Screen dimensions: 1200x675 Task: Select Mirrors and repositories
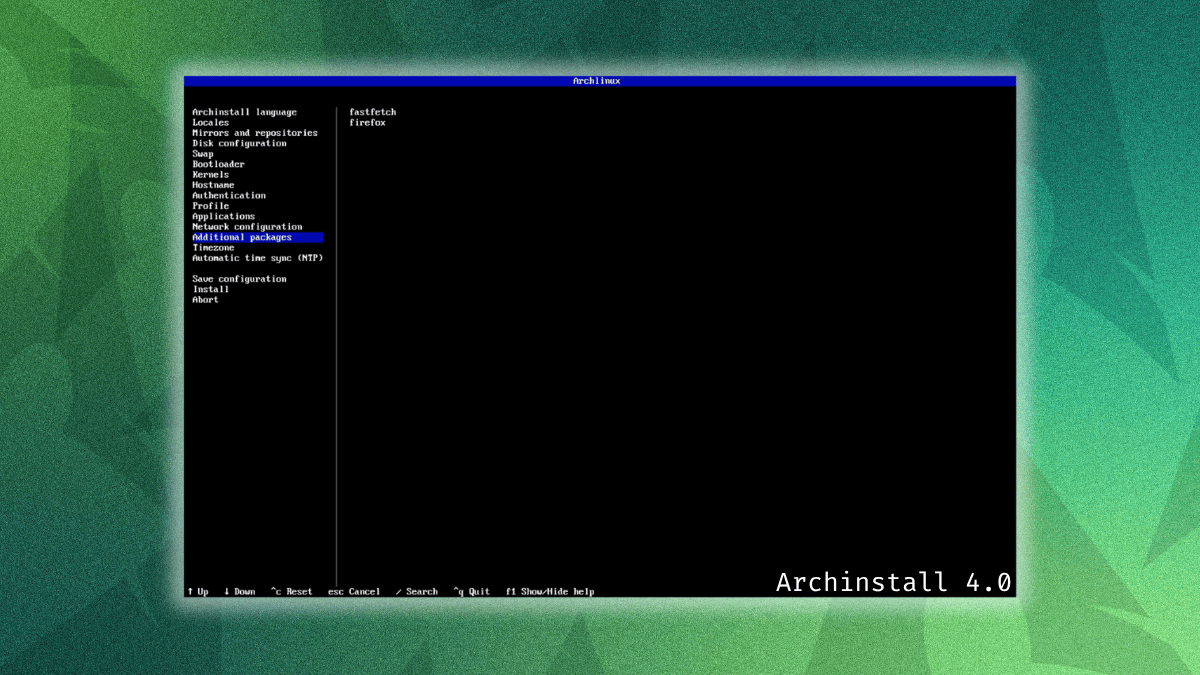click(x=253, y=132)
